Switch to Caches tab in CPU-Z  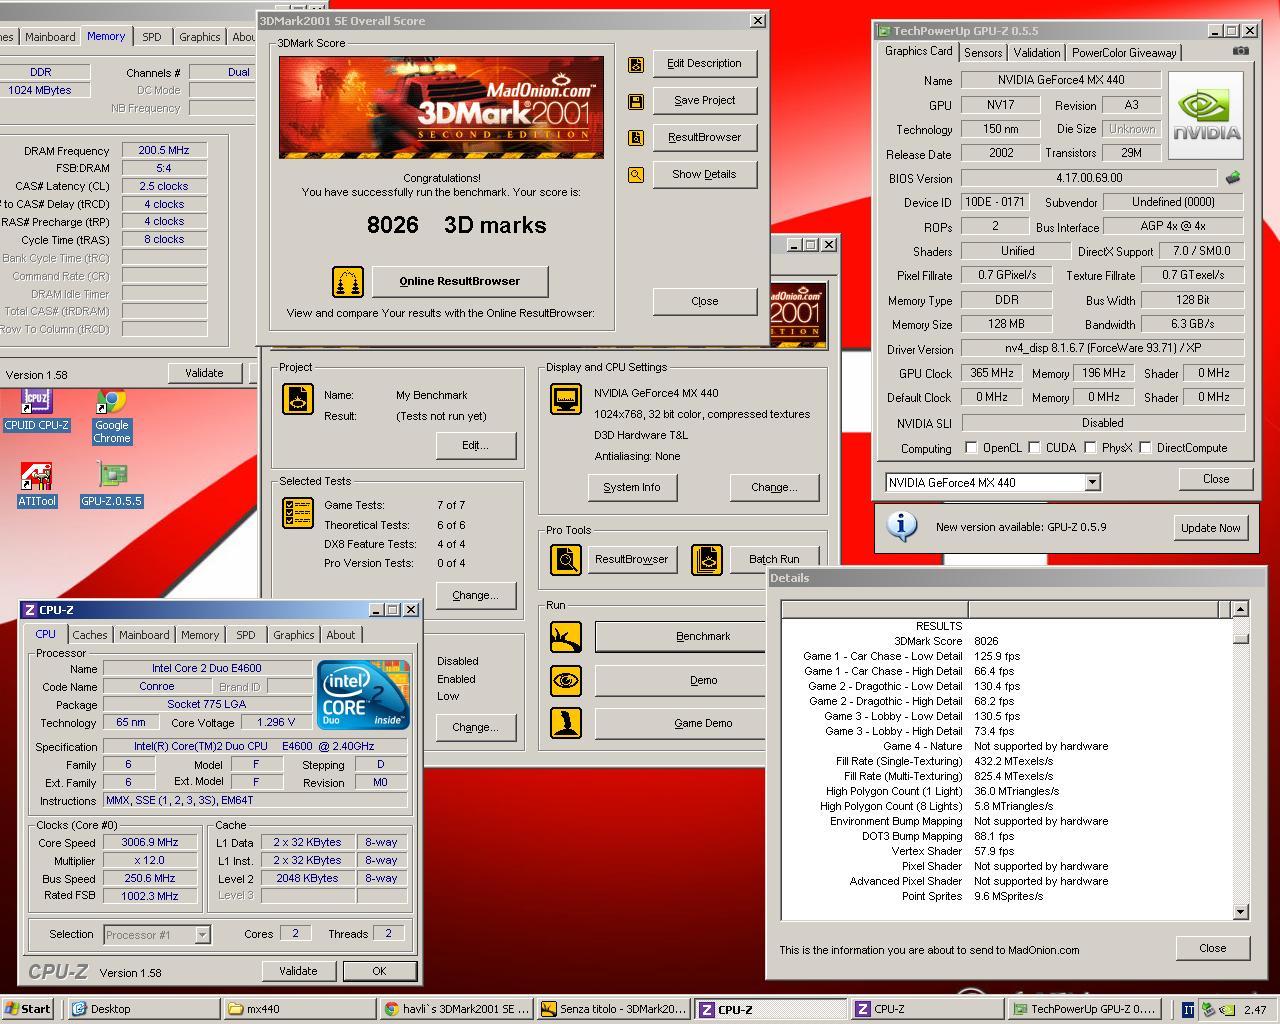(89, 635)
